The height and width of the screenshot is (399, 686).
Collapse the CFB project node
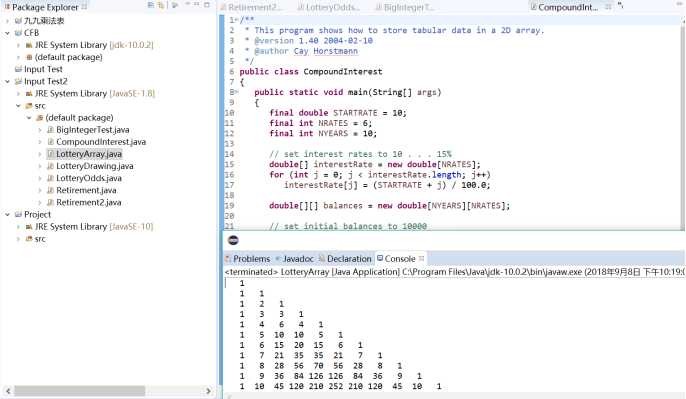[x=7, y=33]
